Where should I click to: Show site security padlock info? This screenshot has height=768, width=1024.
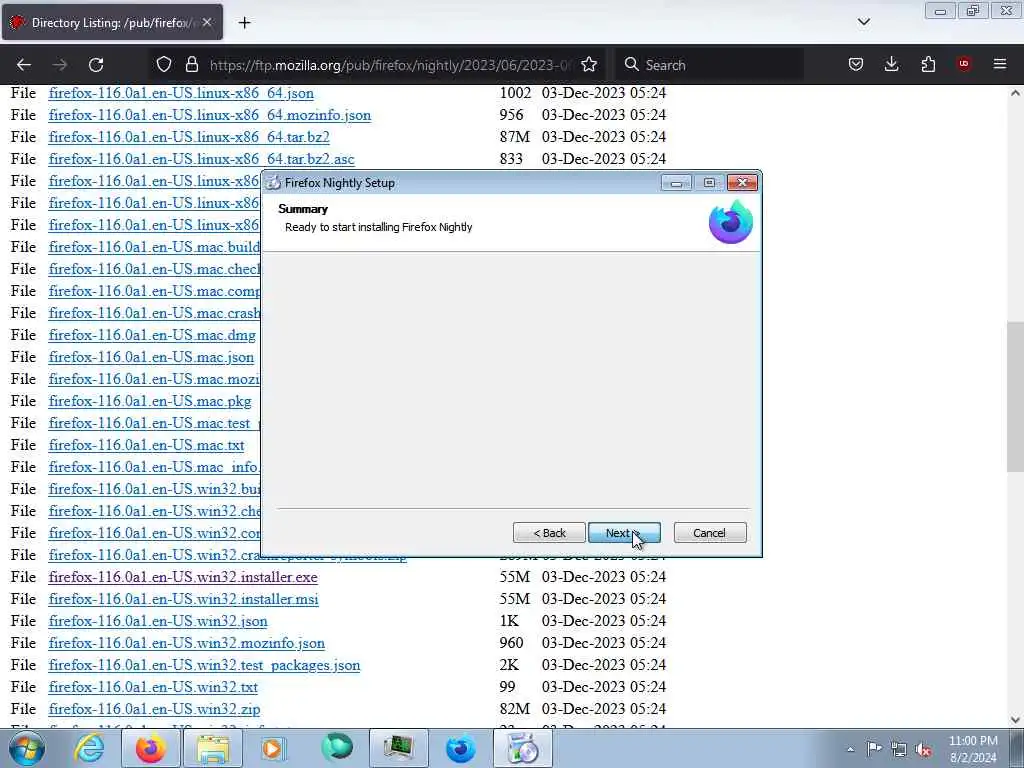pos(191,64)
